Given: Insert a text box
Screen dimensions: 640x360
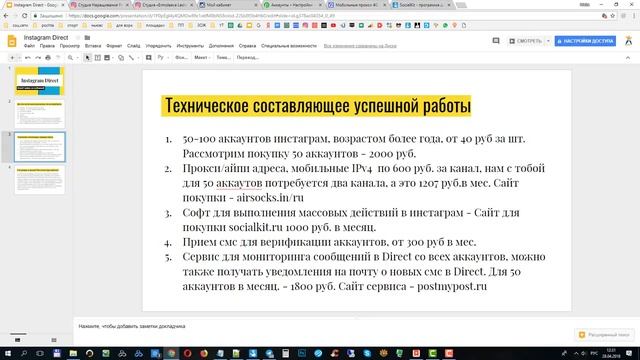Looking at the screenshot, I should pyautogui.click(x=98, y=58).
